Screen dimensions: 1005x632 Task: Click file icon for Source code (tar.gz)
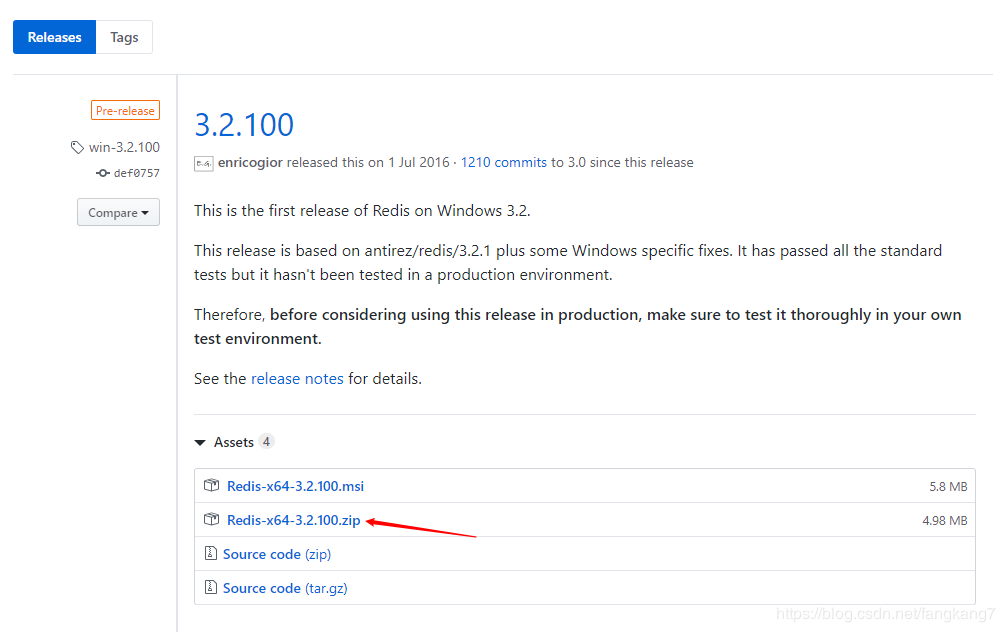click(210, 586)
